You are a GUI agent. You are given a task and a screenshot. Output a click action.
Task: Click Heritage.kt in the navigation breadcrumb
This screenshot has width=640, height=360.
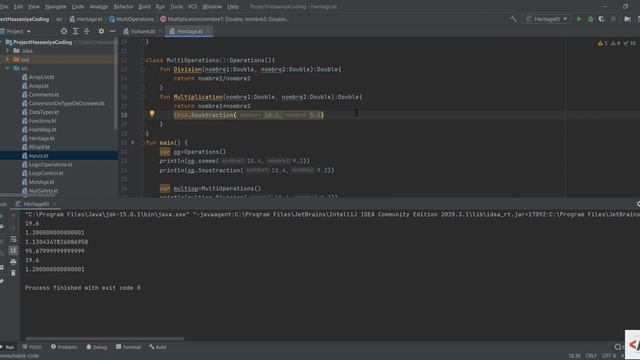point(86,19)
